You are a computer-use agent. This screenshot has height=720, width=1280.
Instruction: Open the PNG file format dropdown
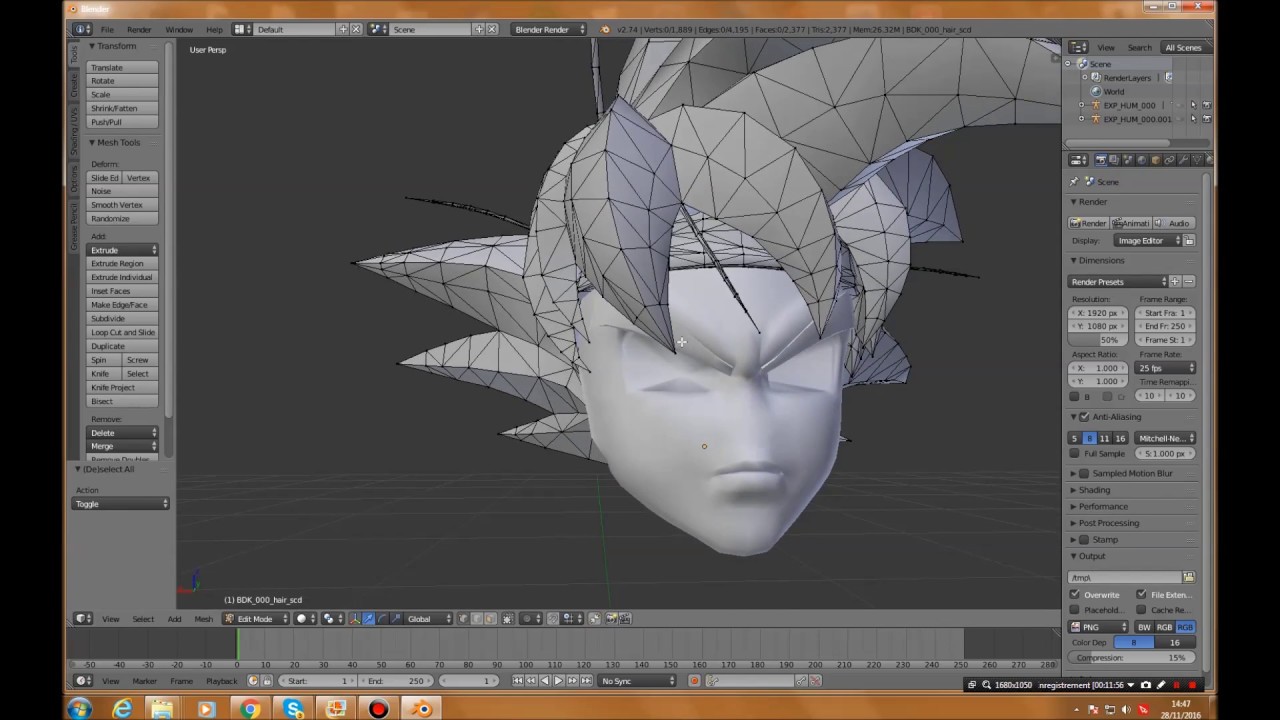(1099, 627)
